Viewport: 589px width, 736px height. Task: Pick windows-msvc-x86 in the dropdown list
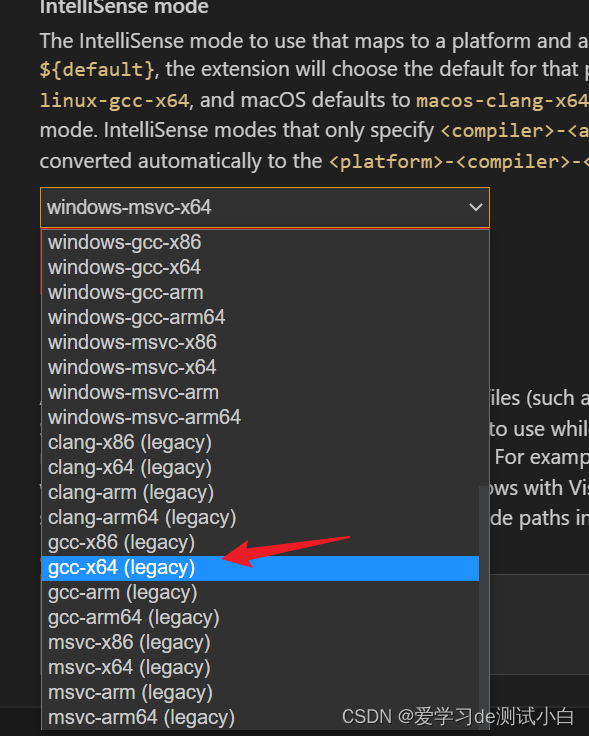(260, 342)
